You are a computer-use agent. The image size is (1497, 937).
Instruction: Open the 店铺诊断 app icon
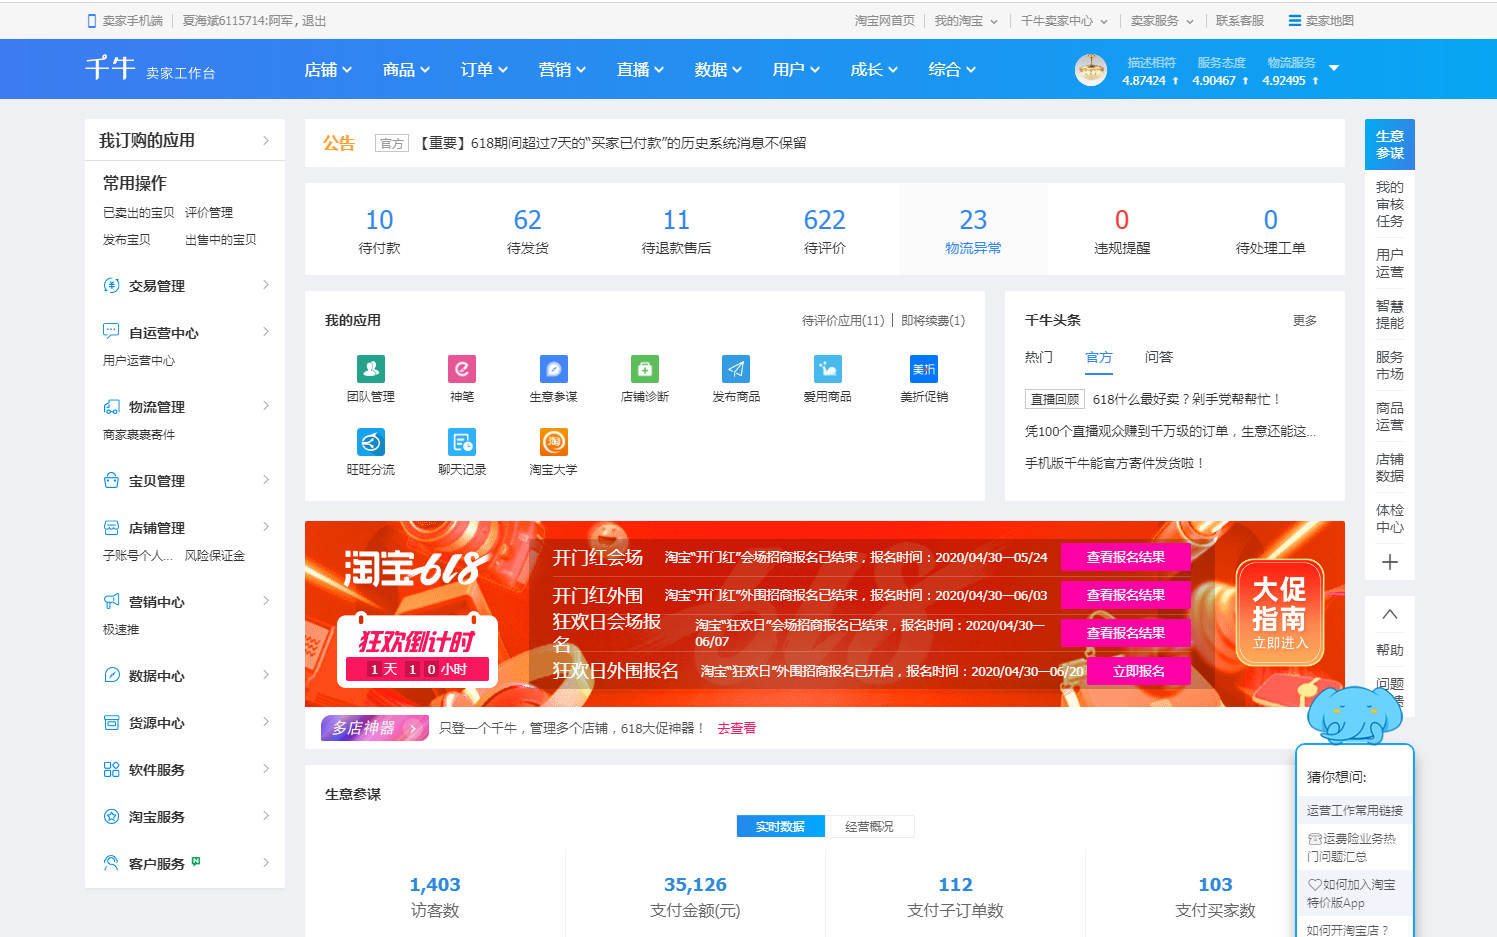(645, 369)
